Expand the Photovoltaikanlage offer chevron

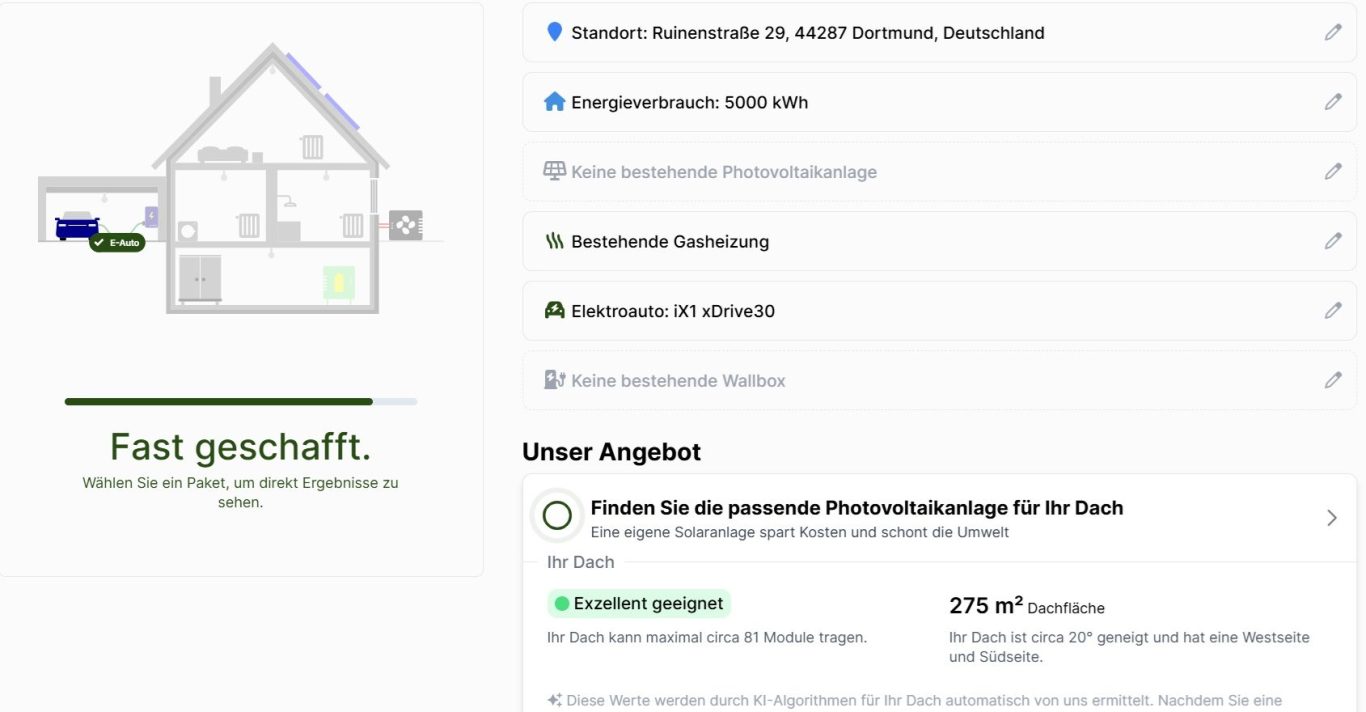1331,517
